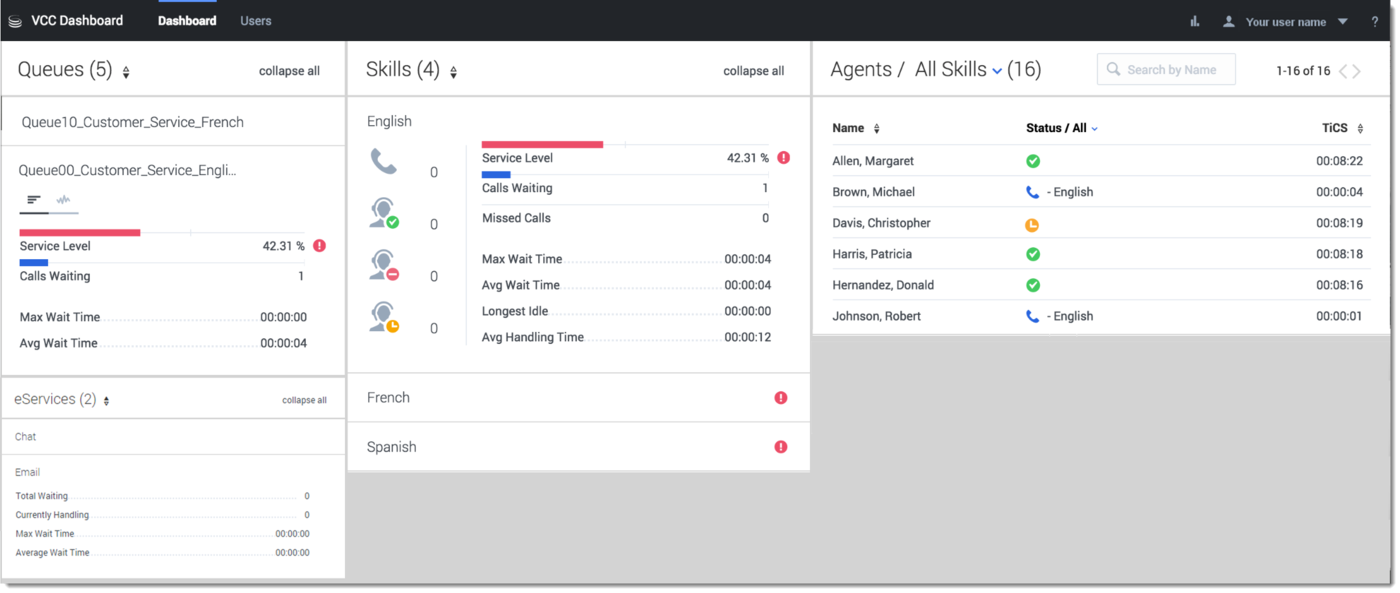
Task: Click the Queue00 red service level bar
Action: (x=80, y=233)
